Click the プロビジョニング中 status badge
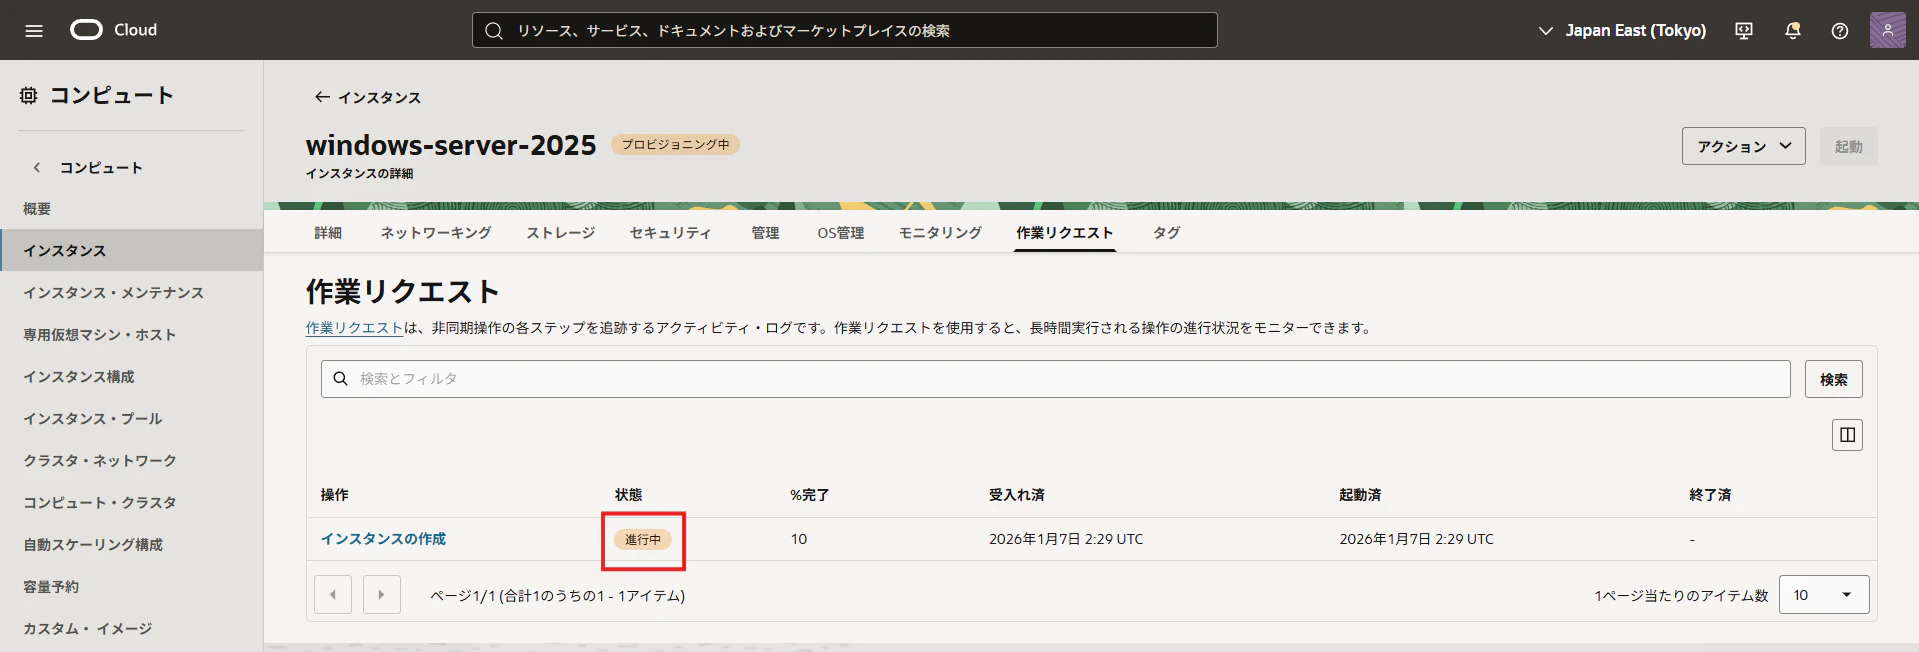1919x652 pixels. [675, 145]
